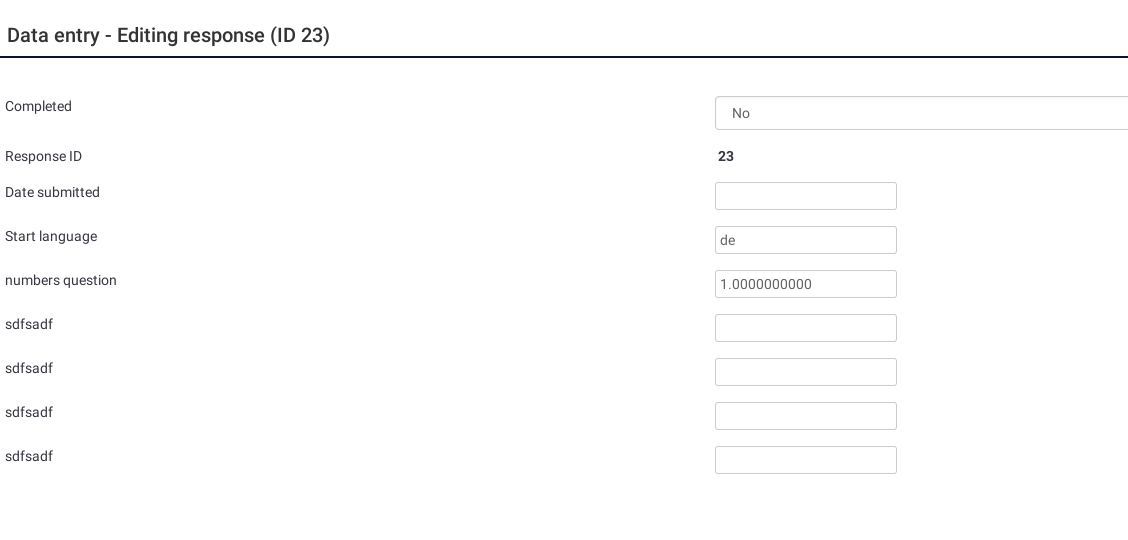Click the Start language label

(51, 236)
